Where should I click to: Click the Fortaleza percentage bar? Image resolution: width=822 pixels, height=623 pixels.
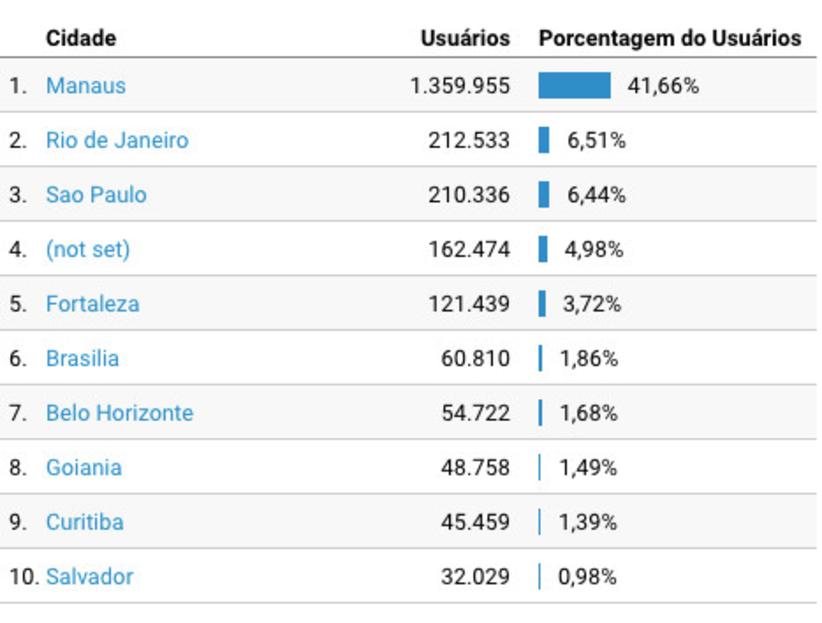click(x=542, y=304)
